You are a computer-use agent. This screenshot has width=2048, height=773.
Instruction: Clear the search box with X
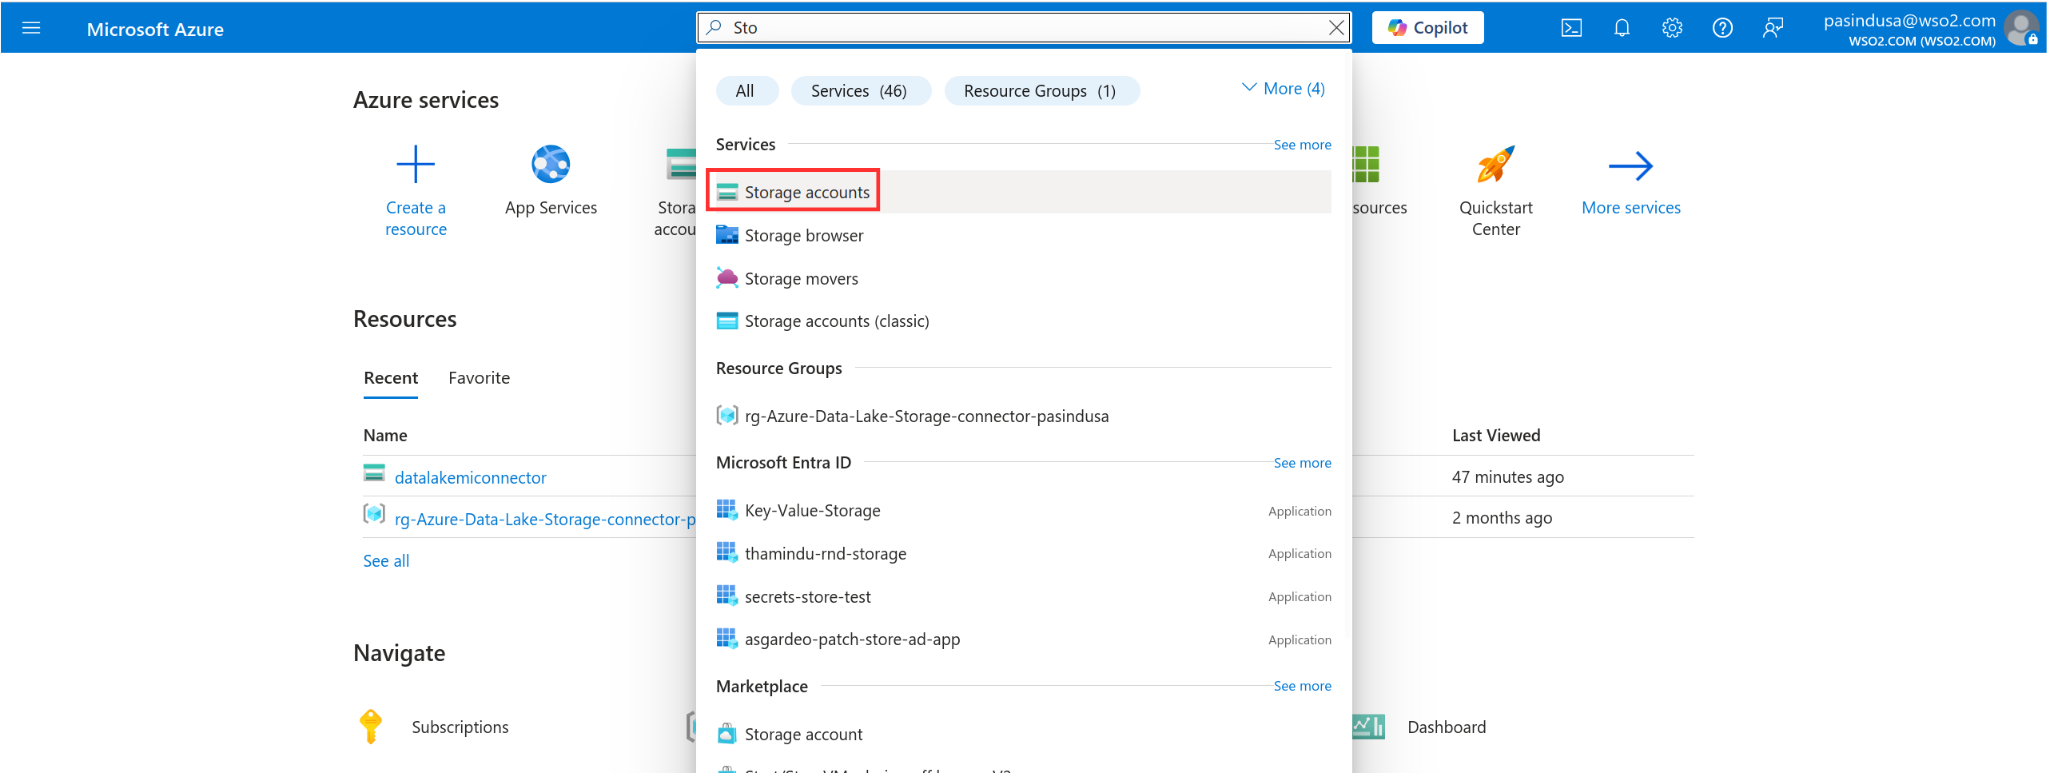(1336, 28)
